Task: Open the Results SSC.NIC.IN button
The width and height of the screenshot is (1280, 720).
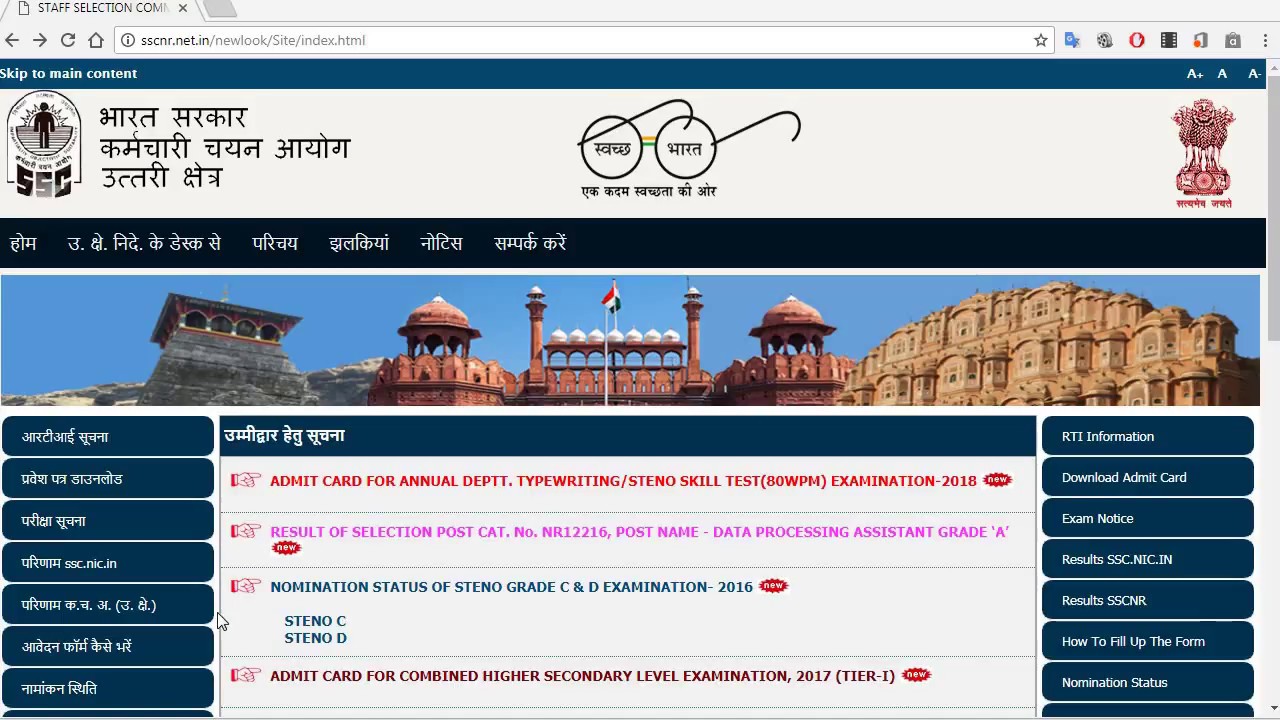Action: click(1148, 559)
